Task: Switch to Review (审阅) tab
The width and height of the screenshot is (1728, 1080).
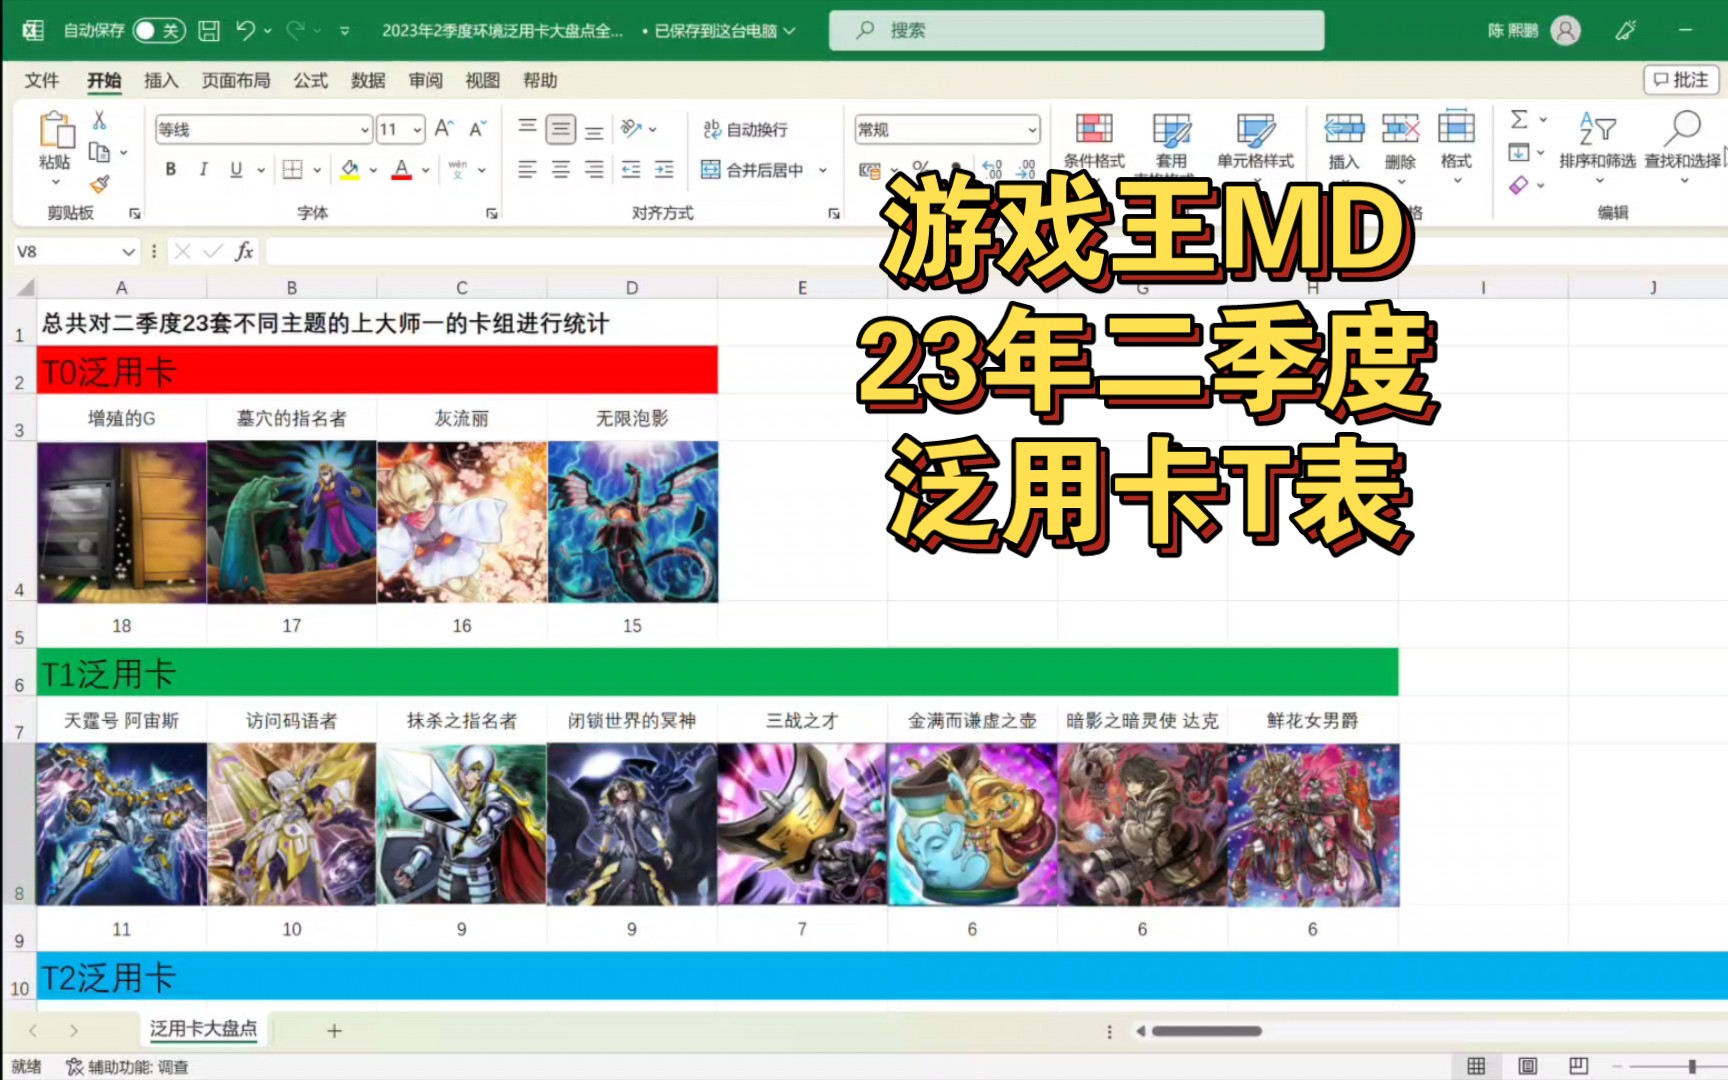Action: click(x=426, y=80)
